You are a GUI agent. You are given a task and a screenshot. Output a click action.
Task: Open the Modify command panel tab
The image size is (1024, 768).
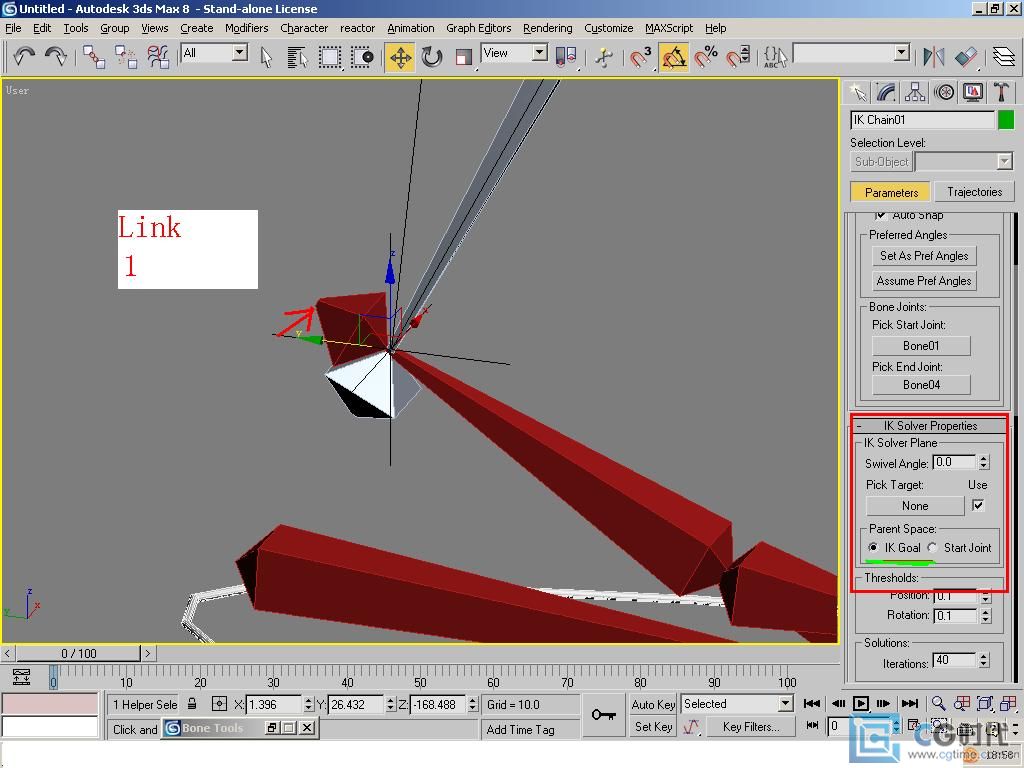(x=886, y=92)
